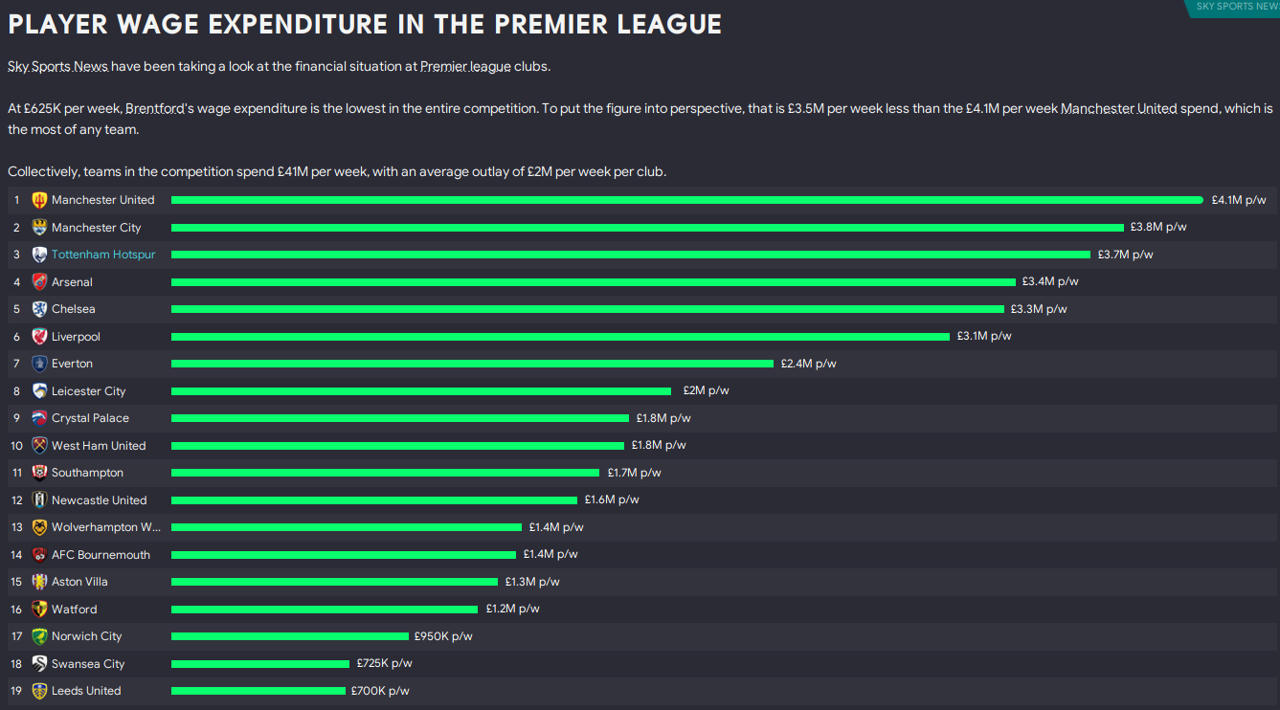Image resolution: width=1280 pixels, height=710 pixels.
Task: Click the Arsenal club badge icon
Action: [40, 282]
